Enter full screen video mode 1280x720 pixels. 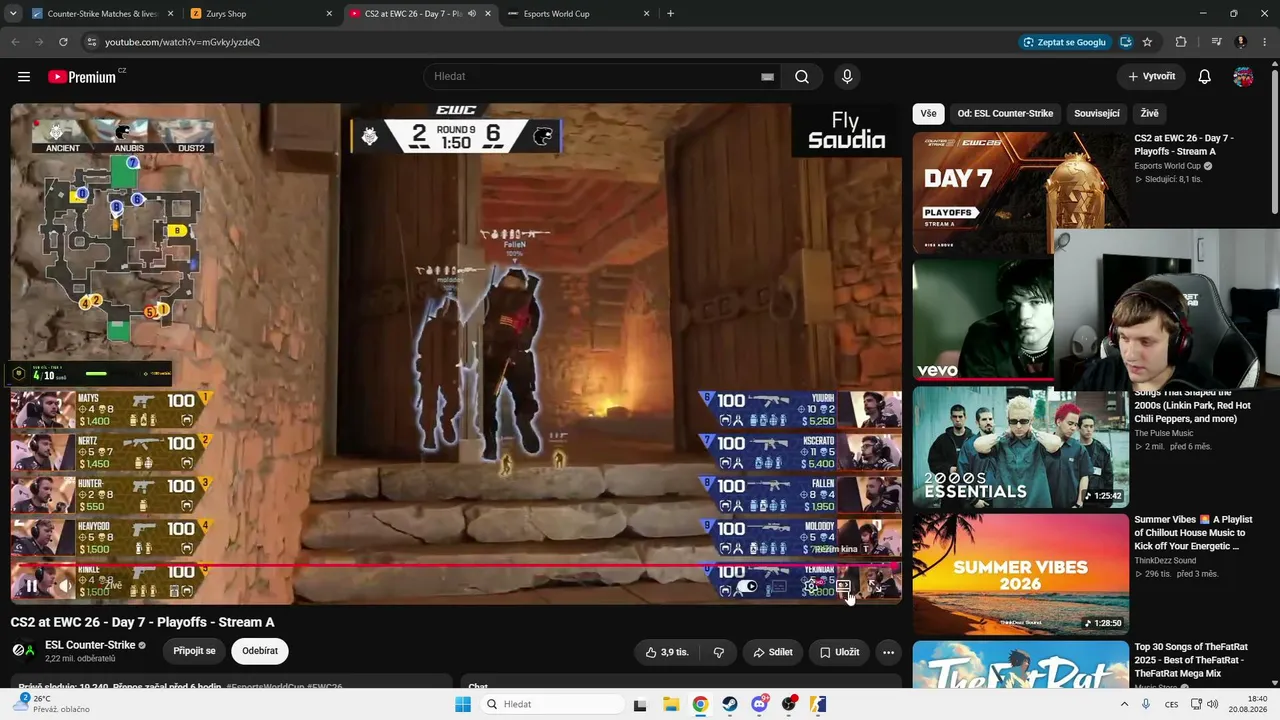click(876, 587)
